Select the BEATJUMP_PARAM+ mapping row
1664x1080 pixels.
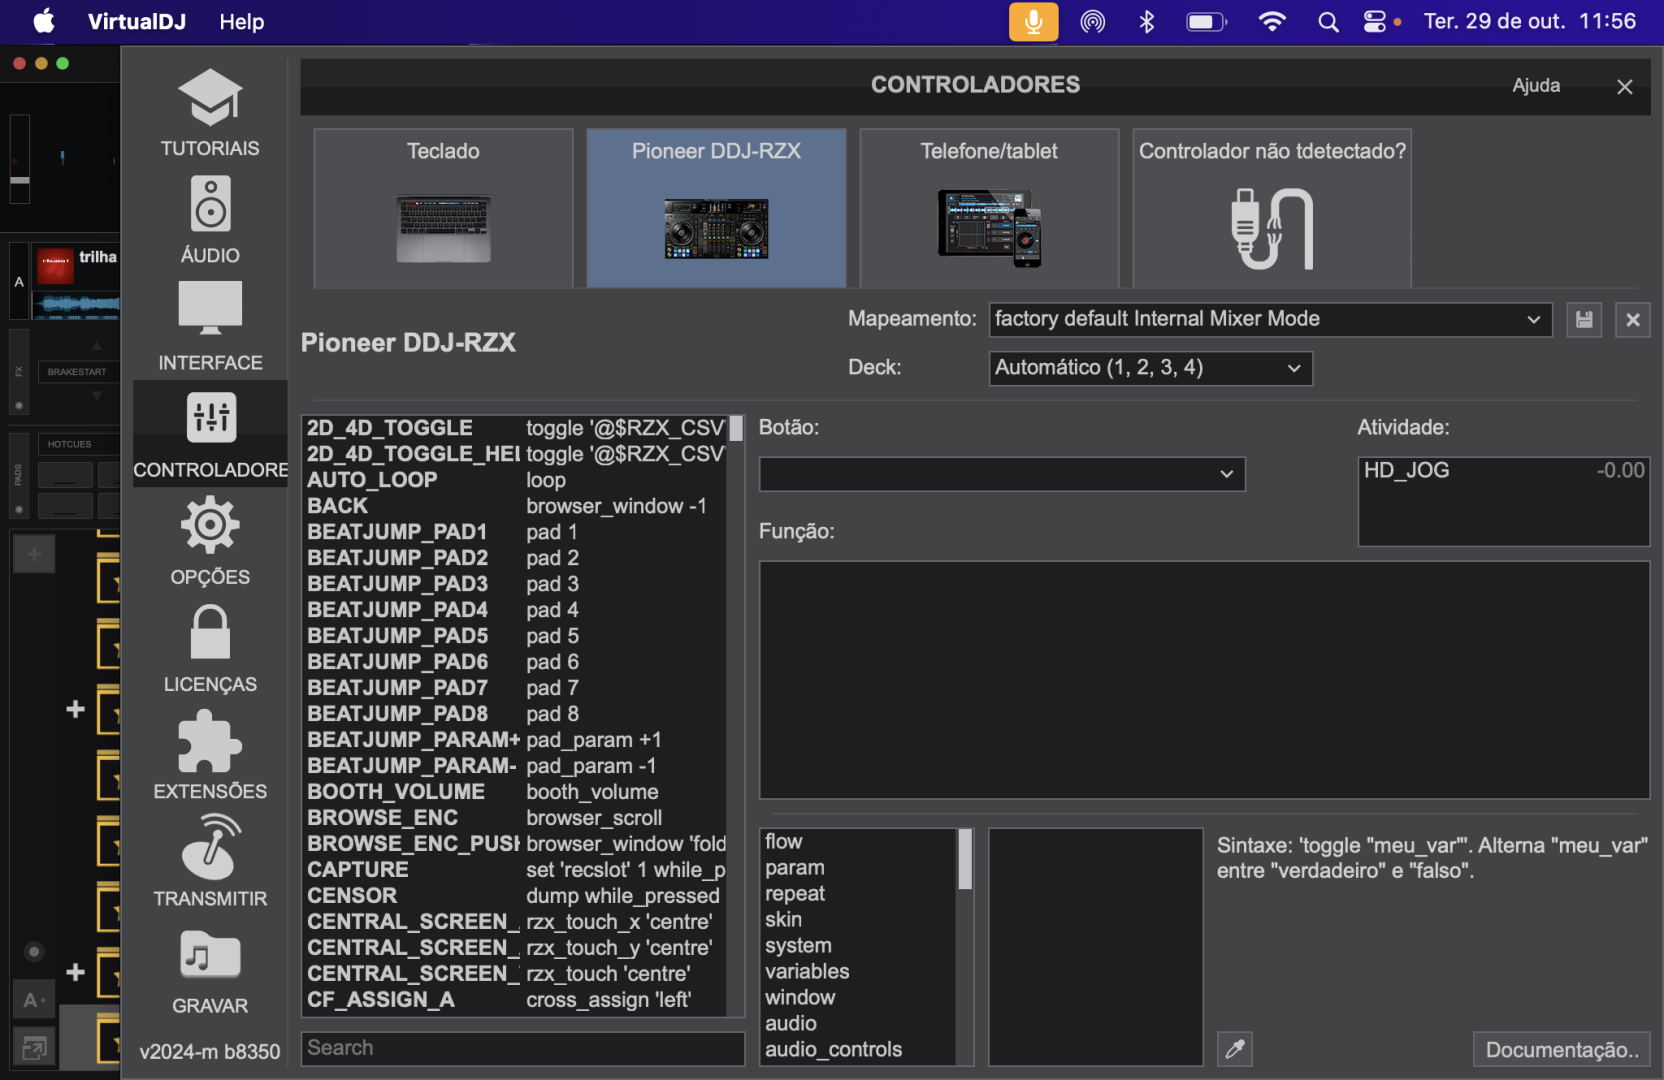coord(515,740)
